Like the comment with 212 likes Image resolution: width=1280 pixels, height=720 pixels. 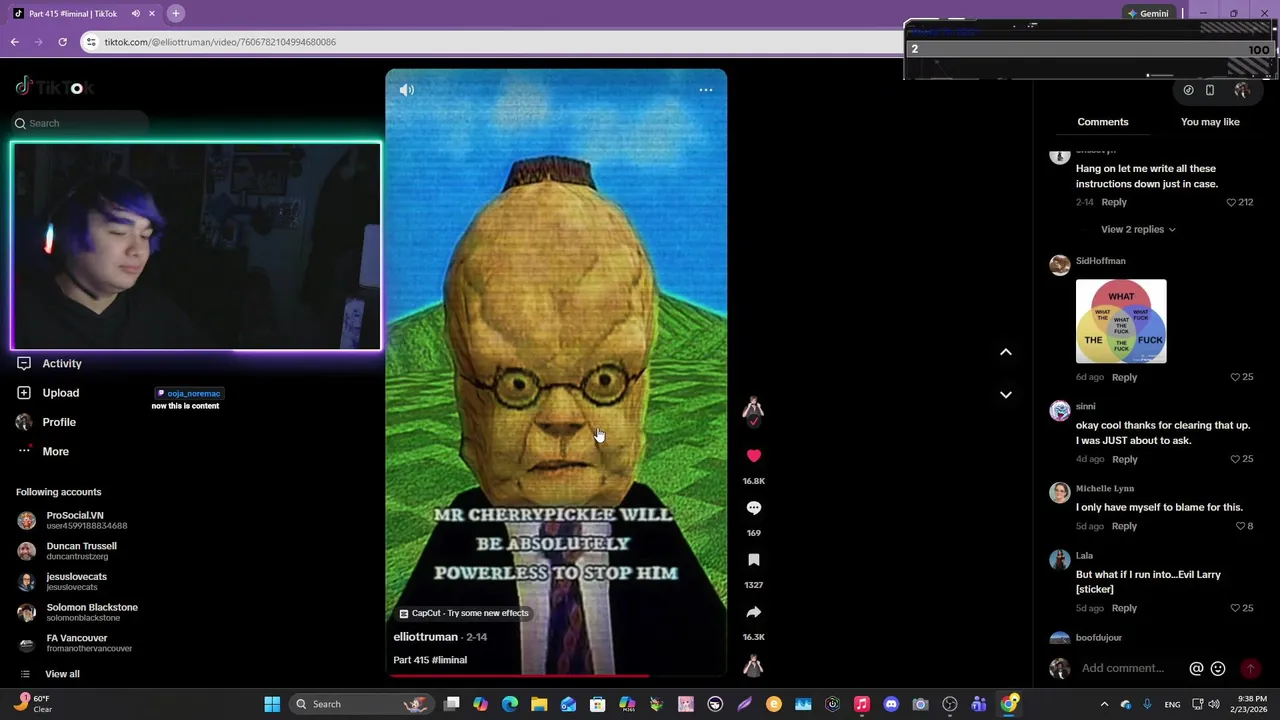[1231, 202]
